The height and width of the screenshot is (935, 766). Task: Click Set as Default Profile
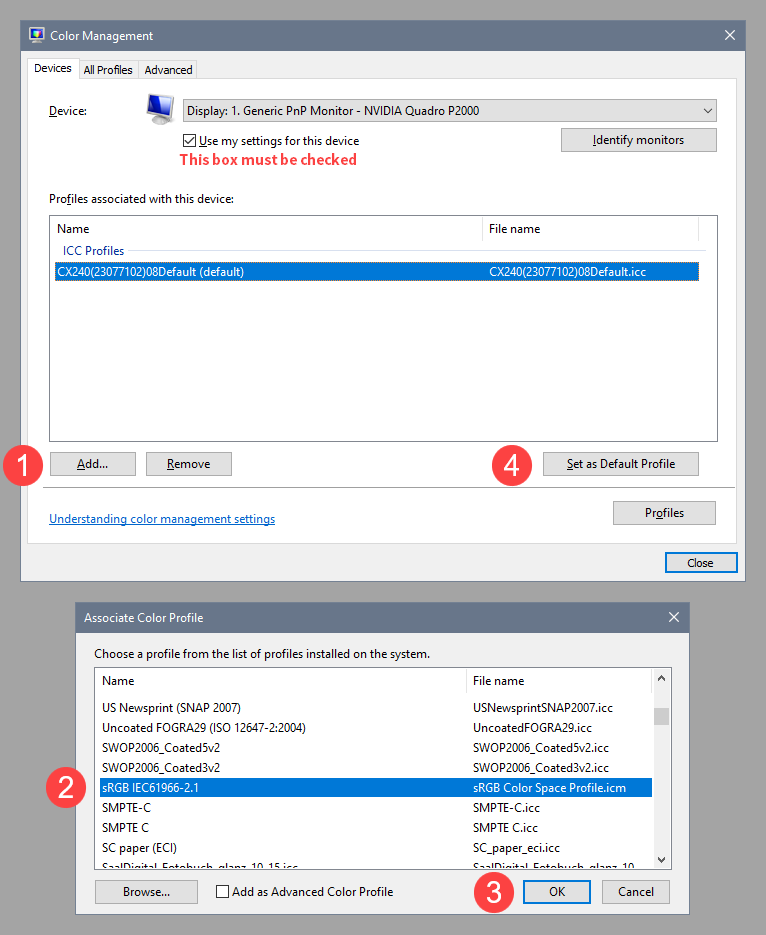point(621,464)
